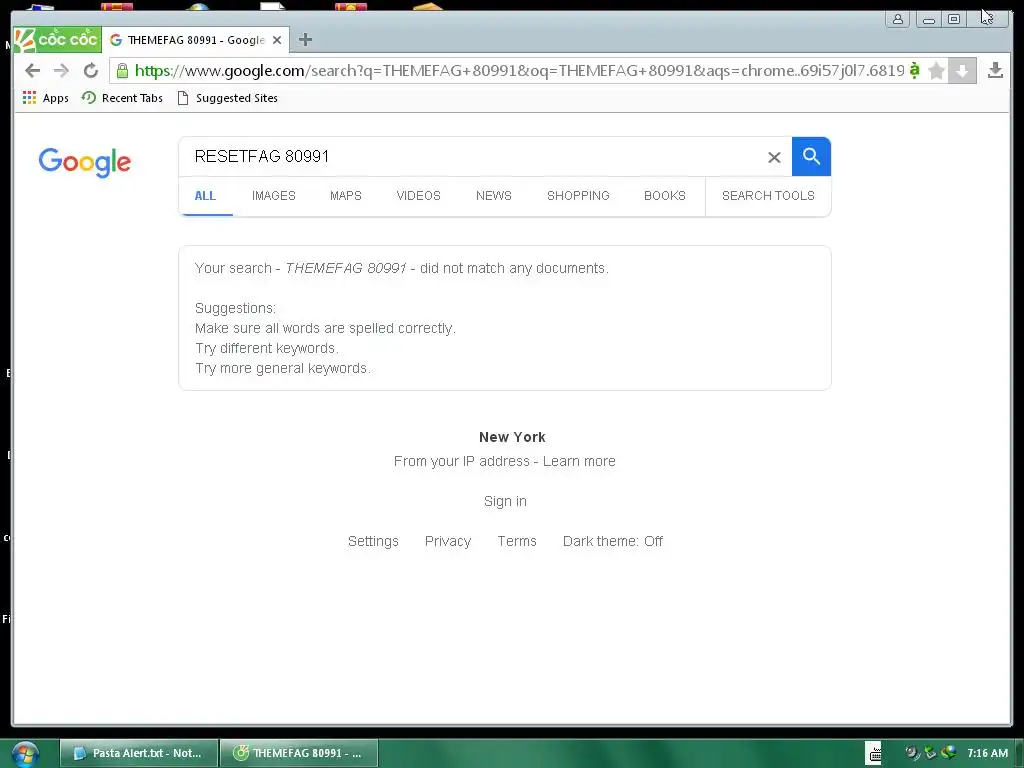
Task: Click the italic 'THEMEFAG 80991' query text
Action: click(345, 268)
